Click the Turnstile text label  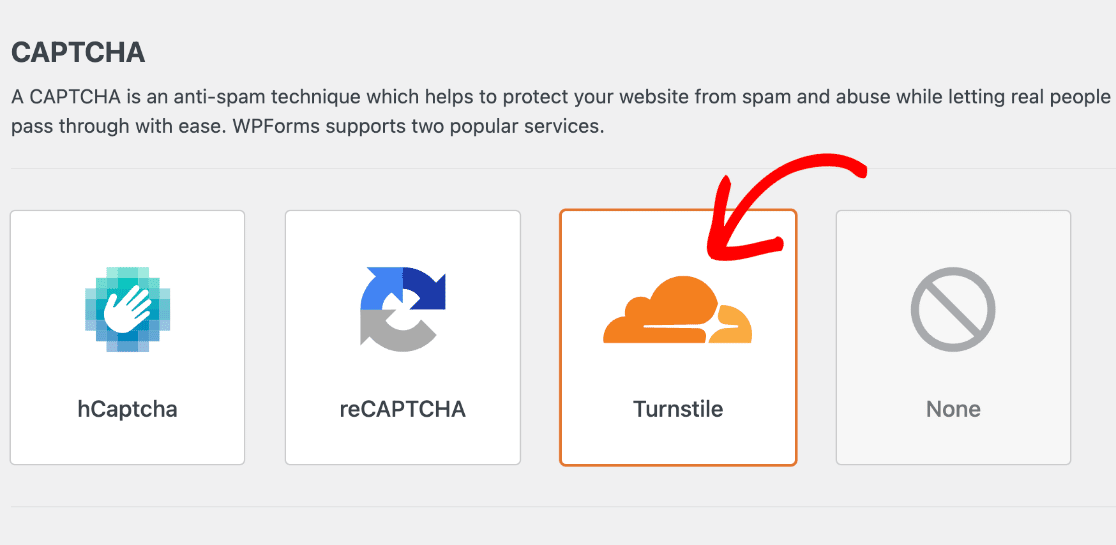678,409
